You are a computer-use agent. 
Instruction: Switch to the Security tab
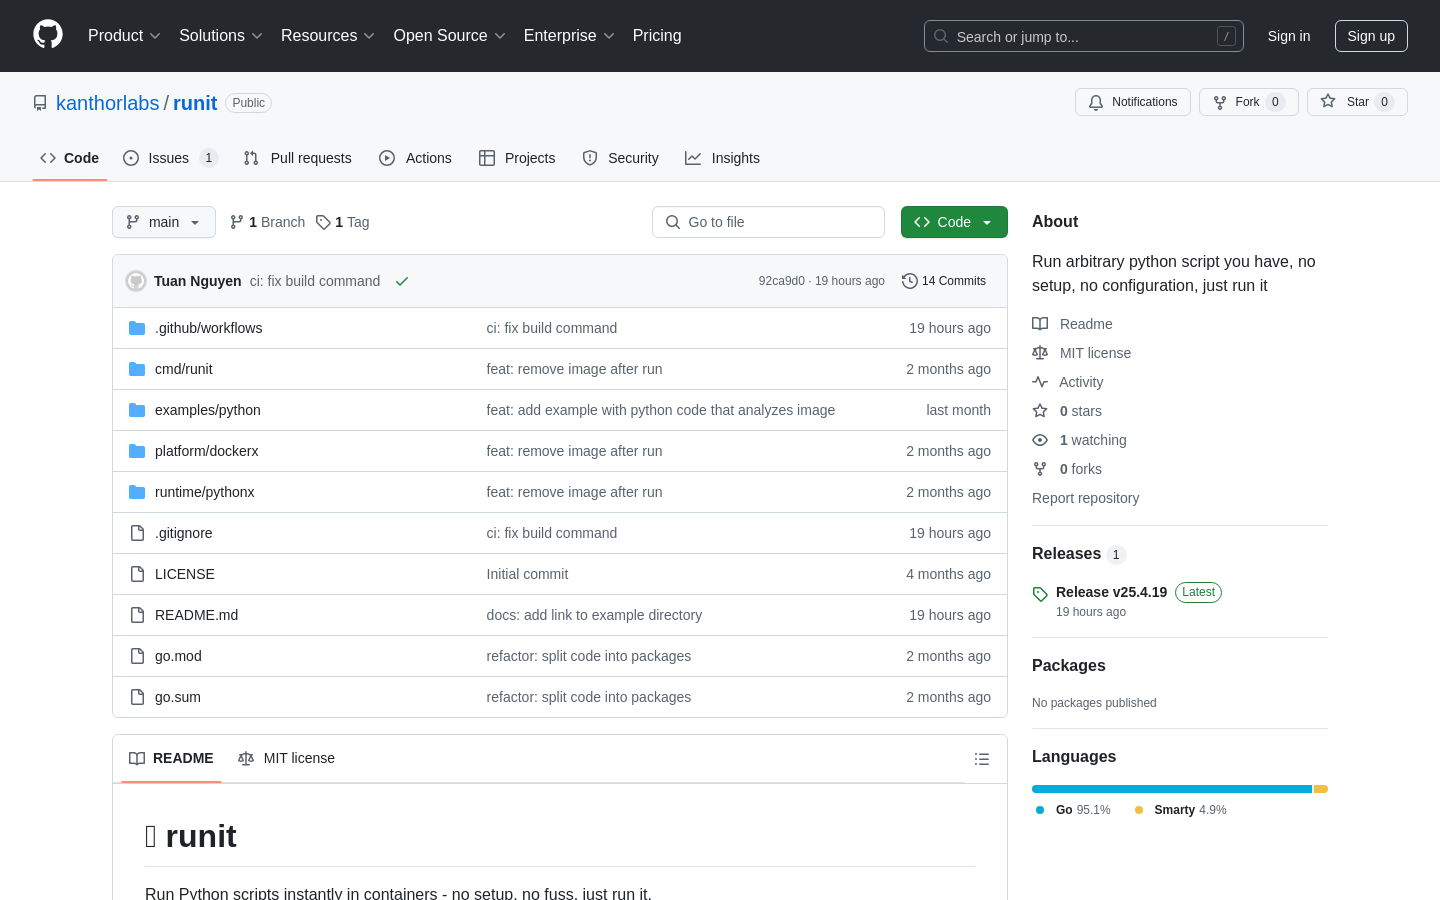pyautogui.click(x=620, y=158)
